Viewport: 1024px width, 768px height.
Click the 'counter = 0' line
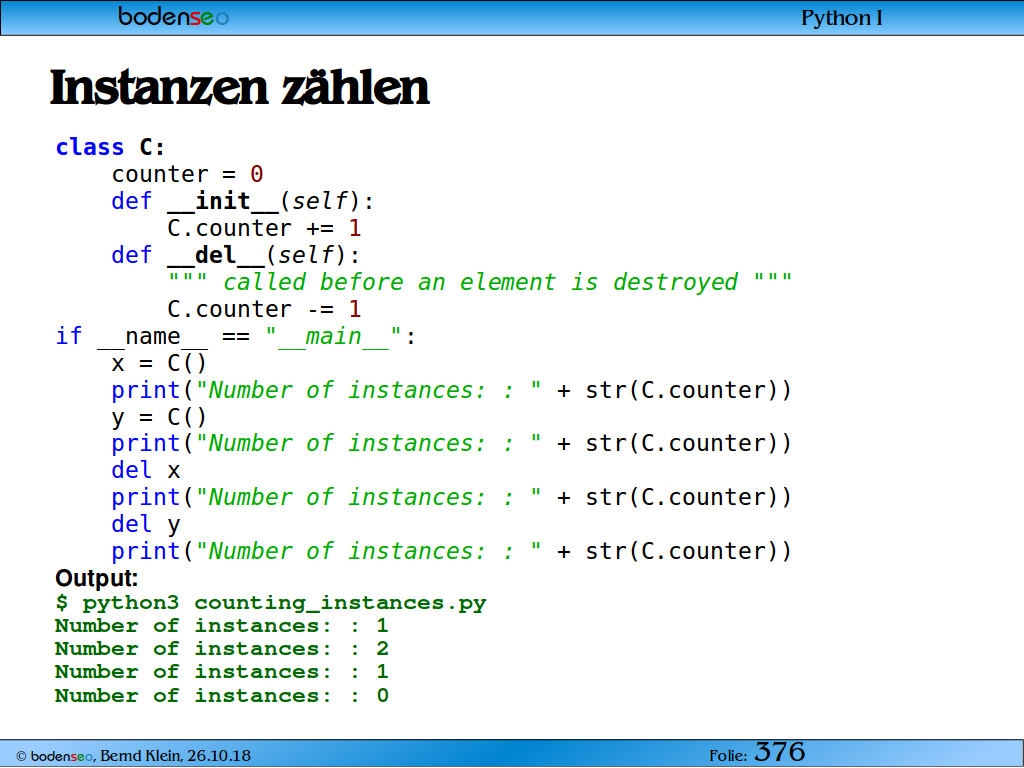tap(187, 174)
